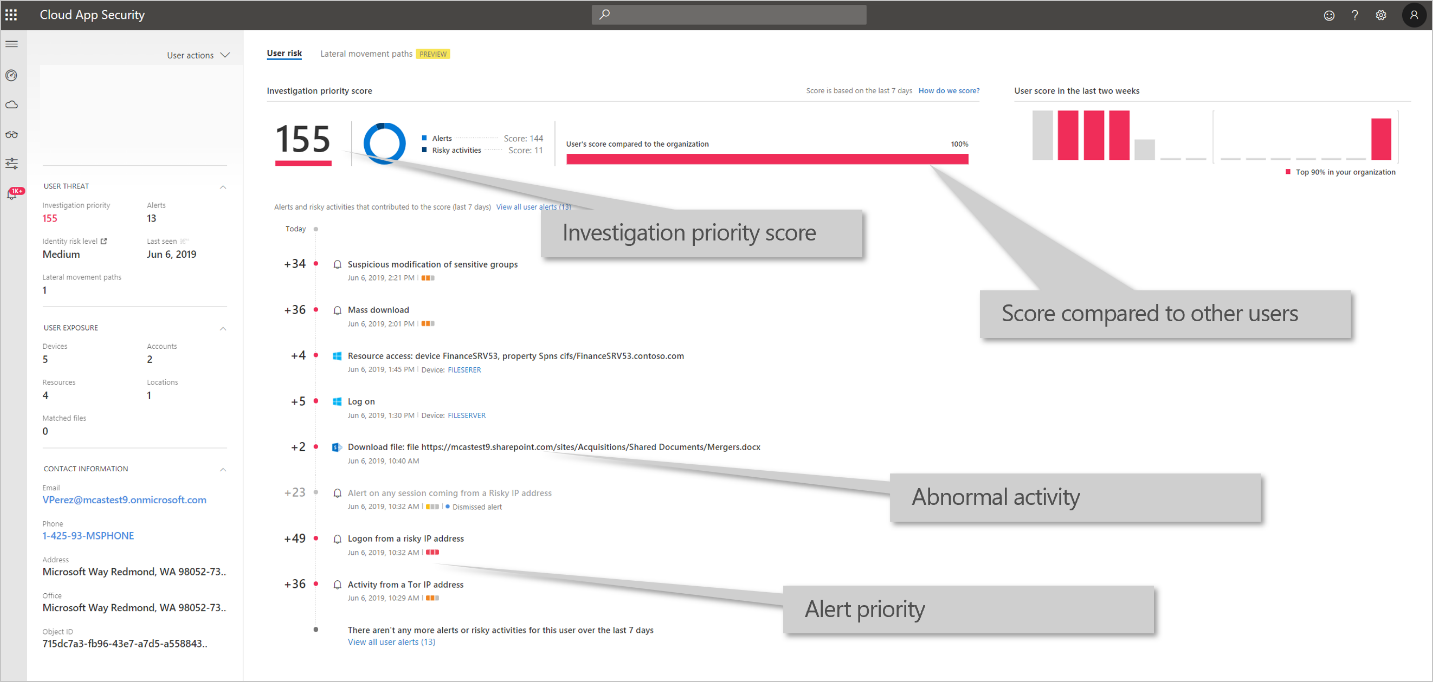This screenshot has width=1433, height=682.
Task: Click the score donut chart
Action: [384, 143]
